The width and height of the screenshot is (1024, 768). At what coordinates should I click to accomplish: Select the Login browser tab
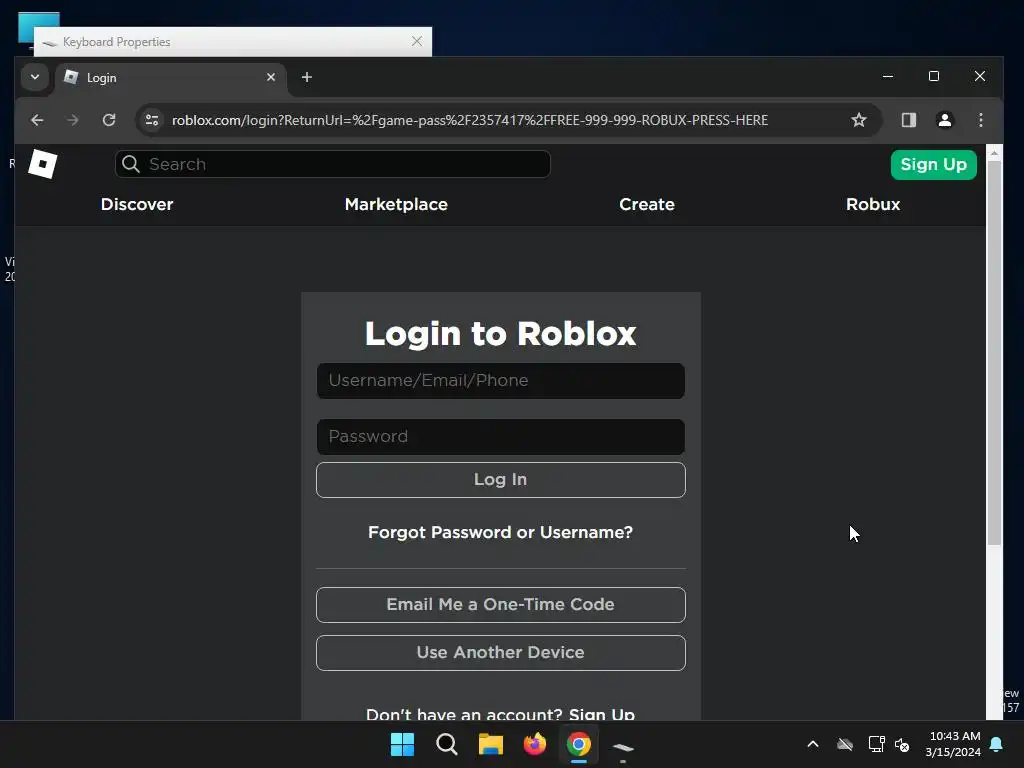(171, 78)
